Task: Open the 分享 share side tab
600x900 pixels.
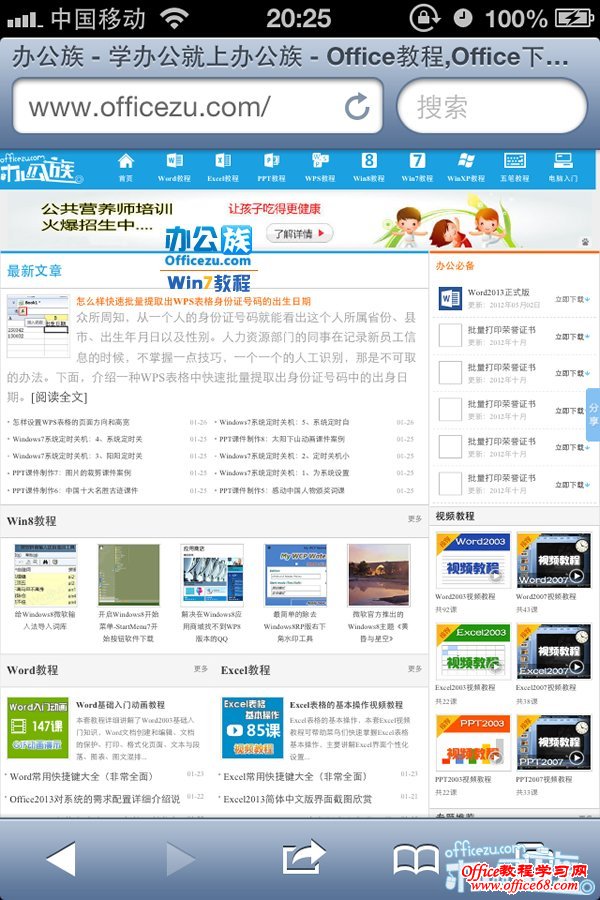Action: 593,414
